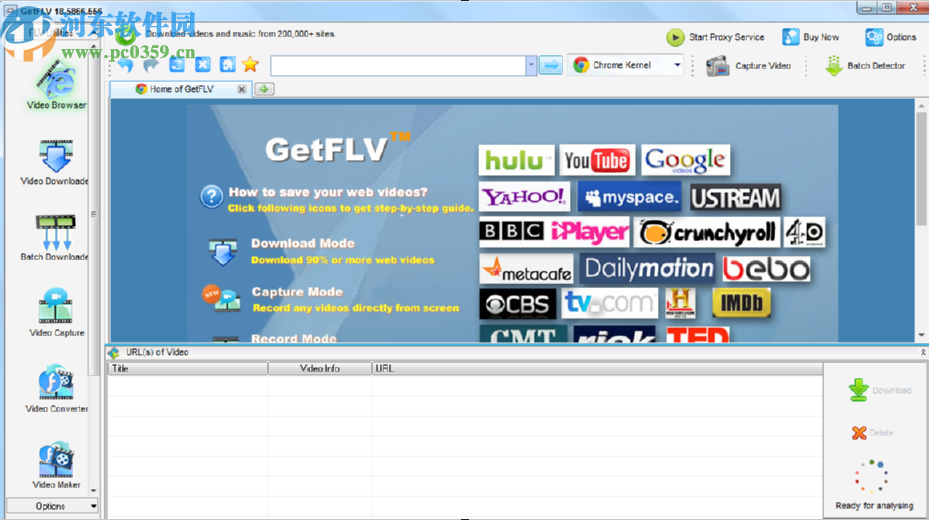Click the web page vertical scrollbar

click(921, 169)
